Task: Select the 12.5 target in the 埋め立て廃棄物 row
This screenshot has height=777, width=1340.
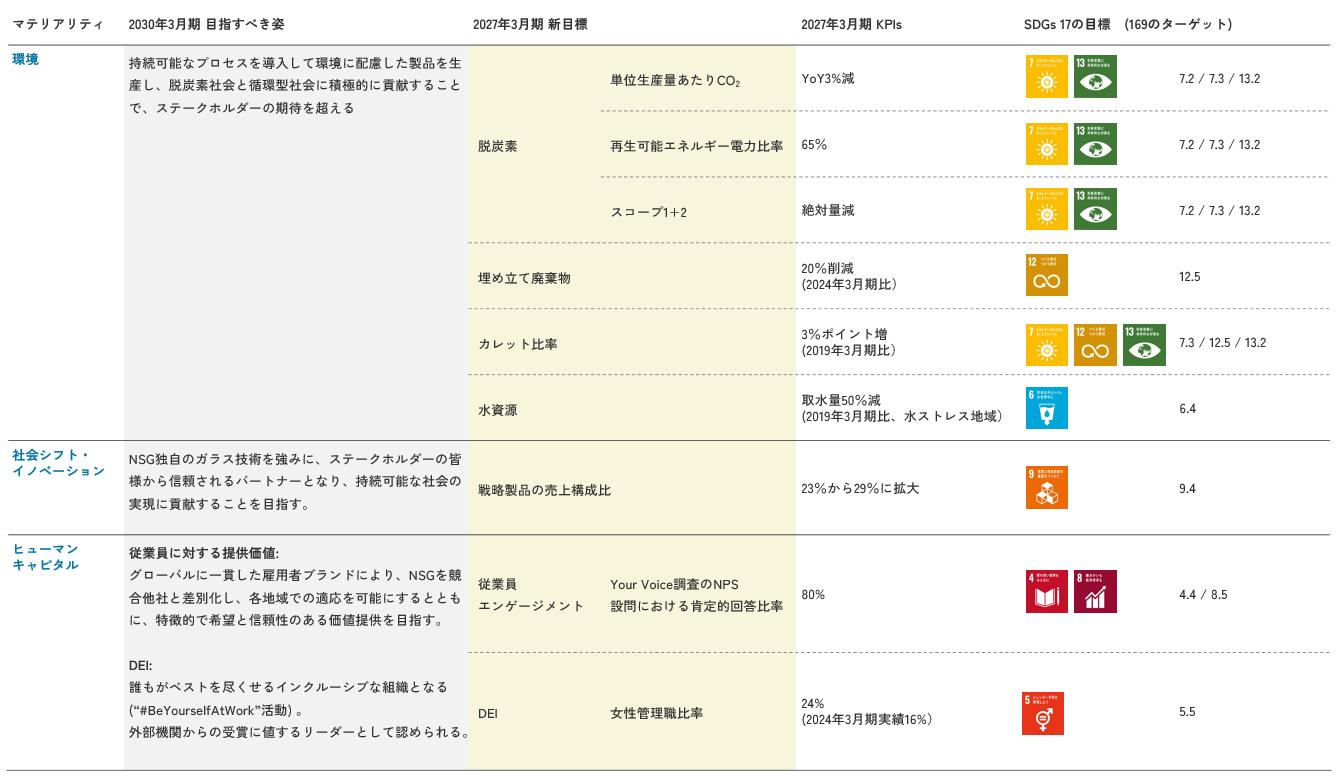Action: click(1190, 276)
